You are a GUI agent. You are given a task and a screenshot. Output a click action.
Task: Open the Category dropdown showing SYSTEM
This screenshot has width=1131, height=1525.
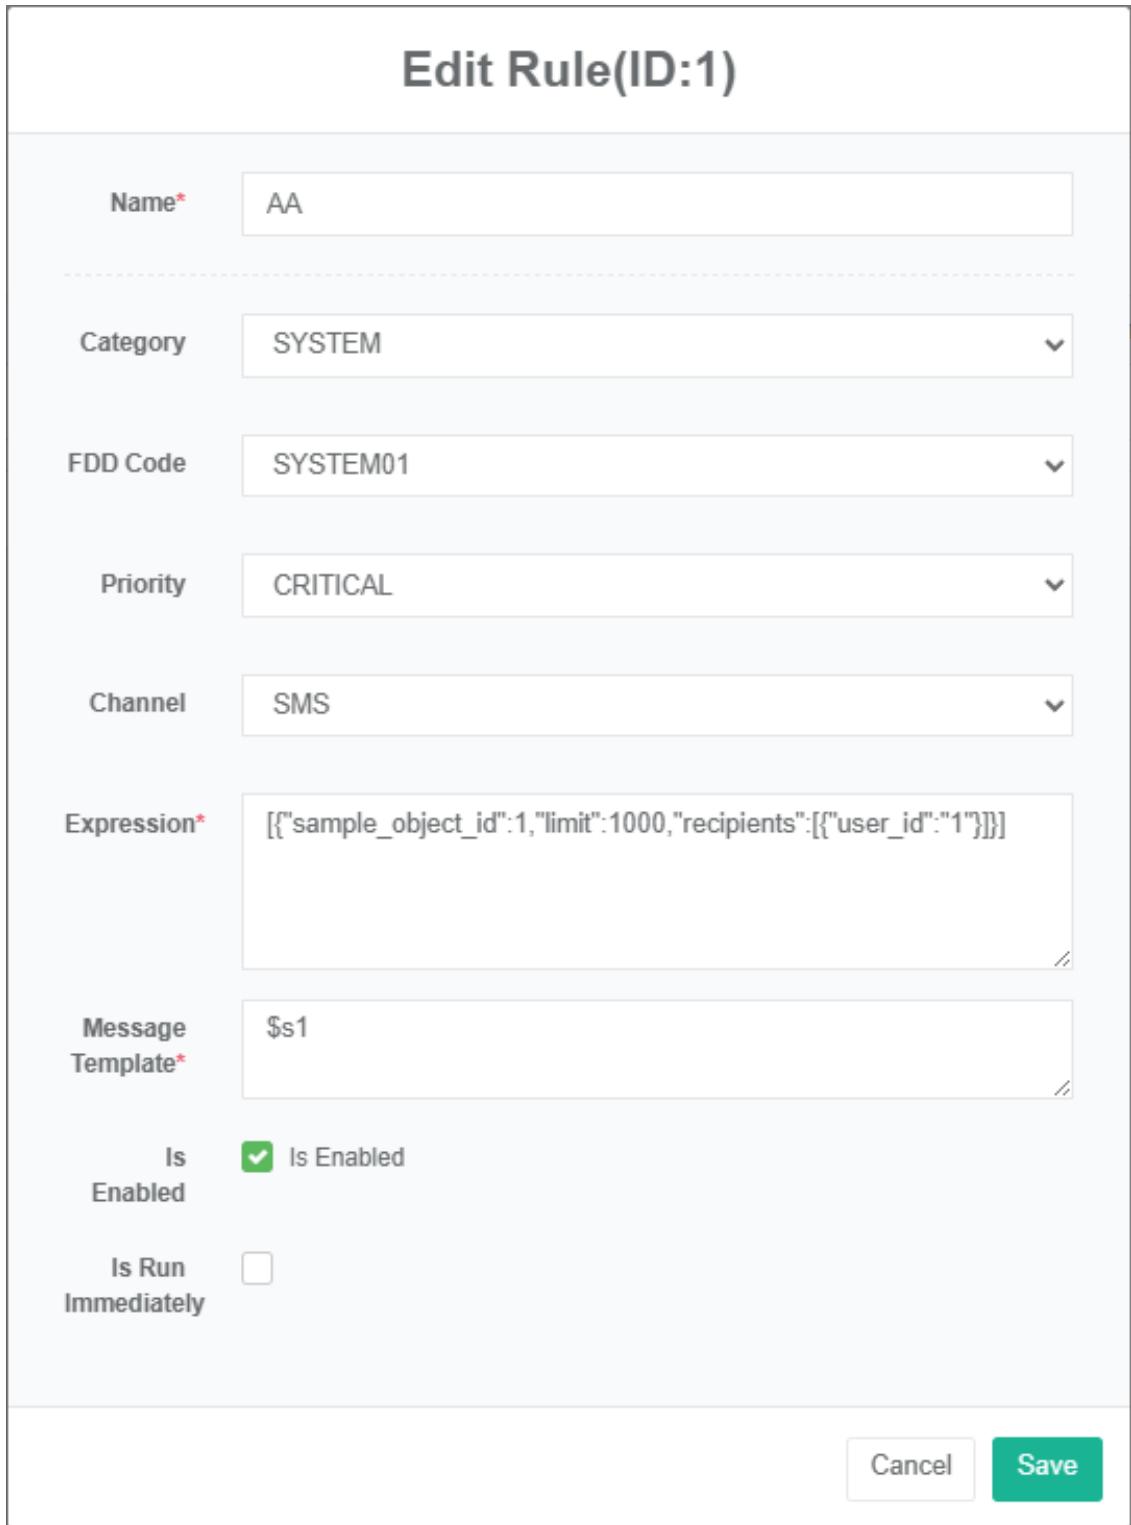[656, 345]
